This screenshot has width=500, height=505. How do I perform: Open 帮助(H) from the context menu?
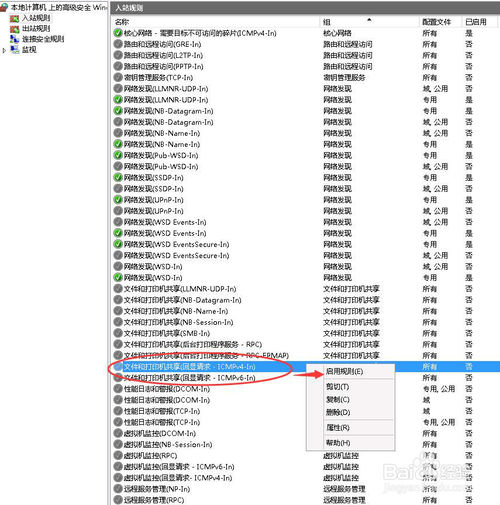(x=338, y=443)
